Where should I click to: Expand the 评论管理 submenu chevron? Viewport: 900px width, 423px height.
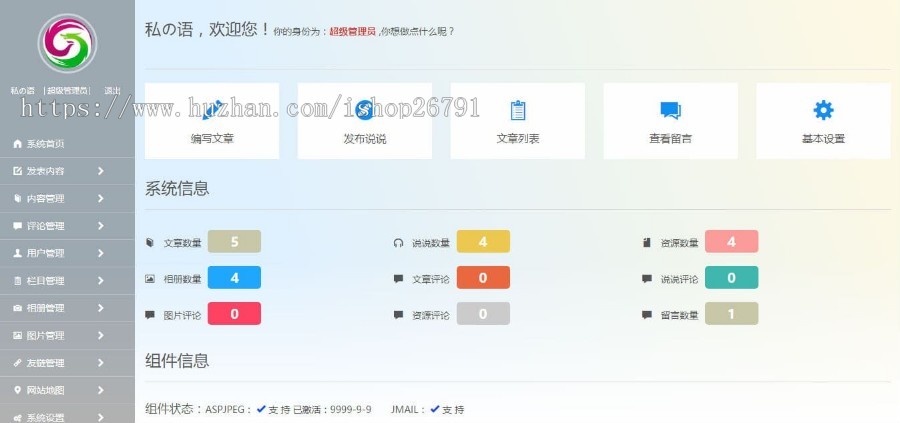[x=100, y=226]
